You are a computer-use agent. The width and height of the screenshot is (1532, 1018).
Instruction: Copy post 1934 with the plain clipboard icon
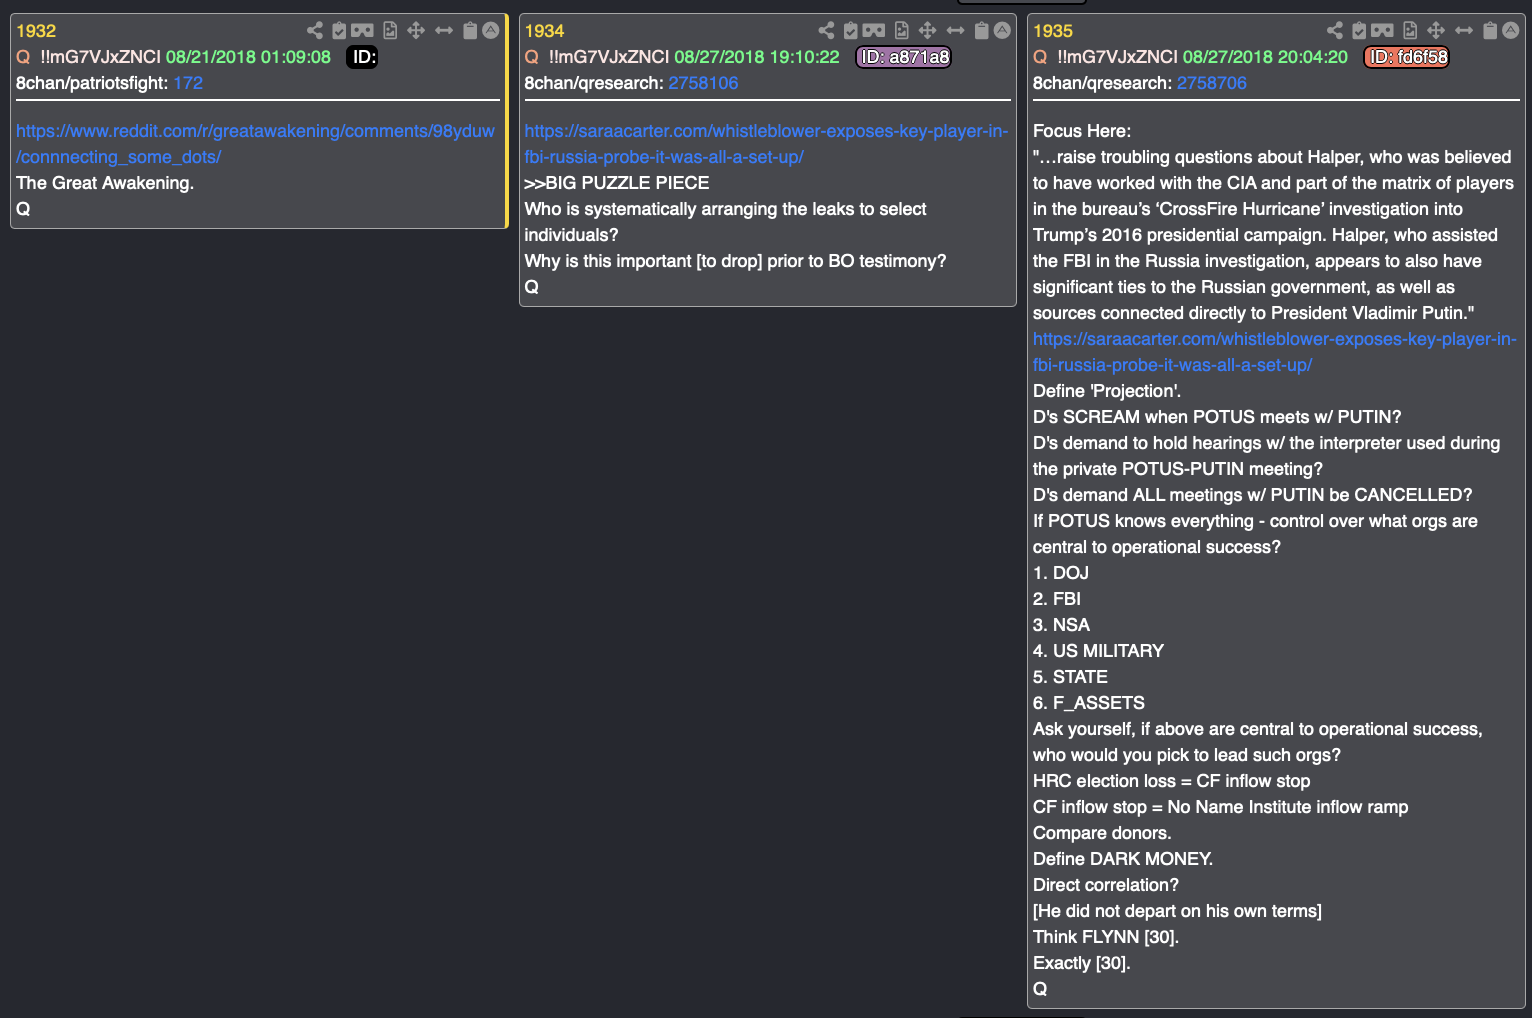(982, 31)
